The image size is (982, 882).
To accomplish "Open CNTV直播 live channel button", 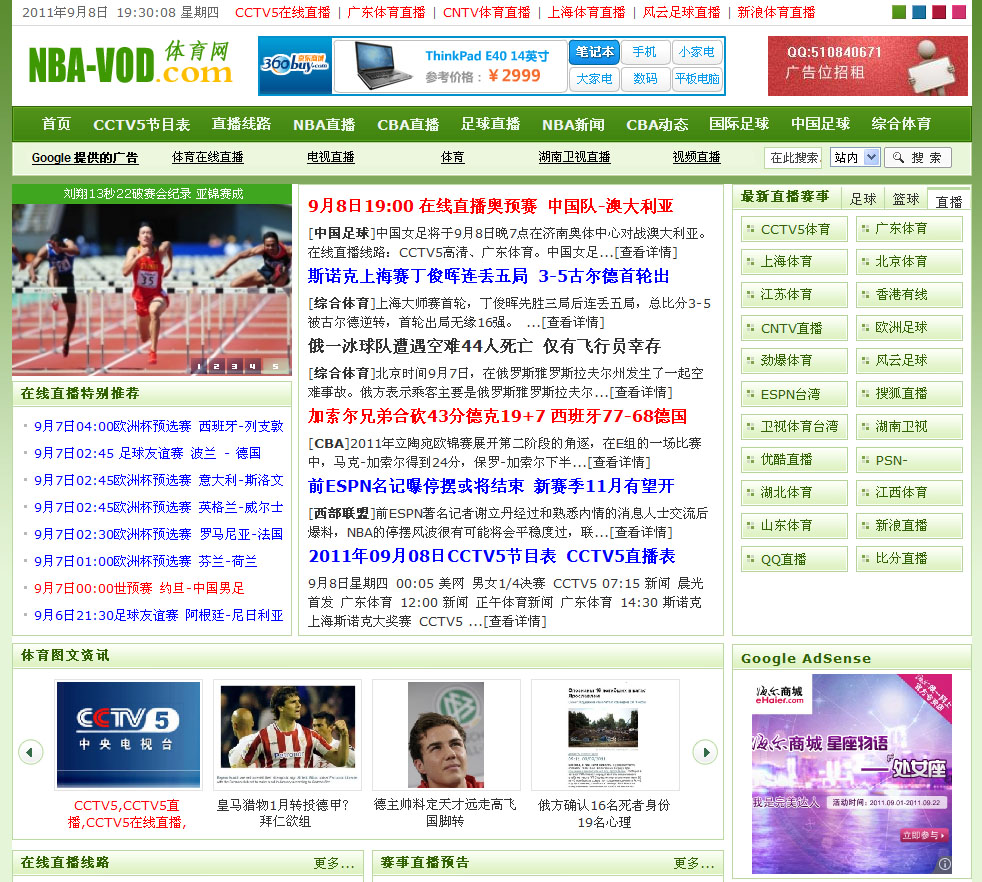I will (x=794, y=328).
